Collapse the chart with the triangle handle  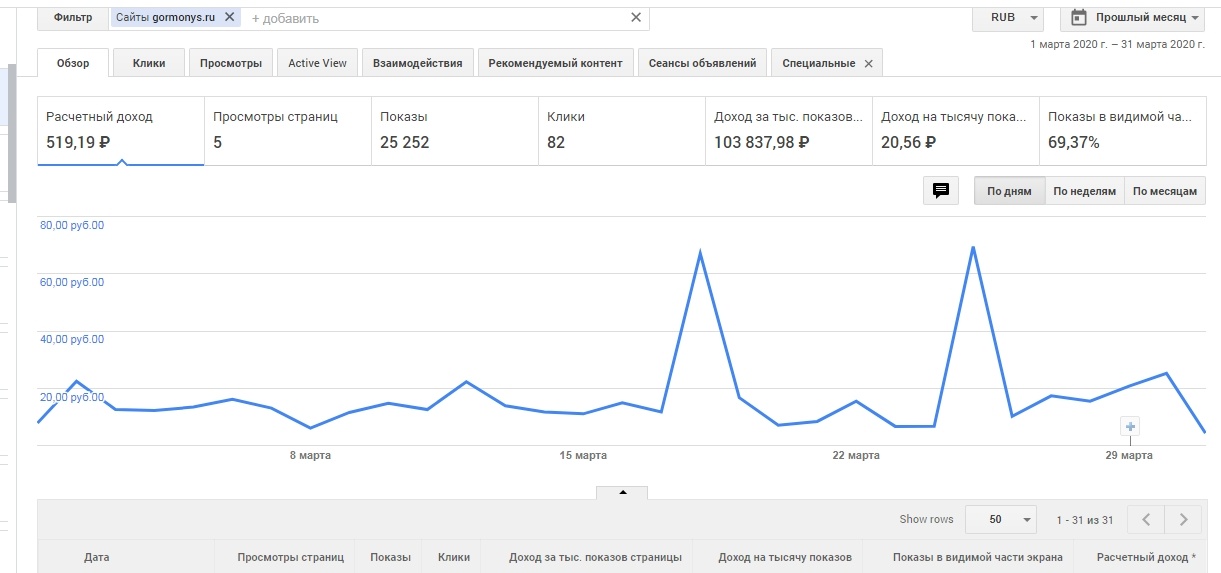pyautogui.click(x=622, y=492)
